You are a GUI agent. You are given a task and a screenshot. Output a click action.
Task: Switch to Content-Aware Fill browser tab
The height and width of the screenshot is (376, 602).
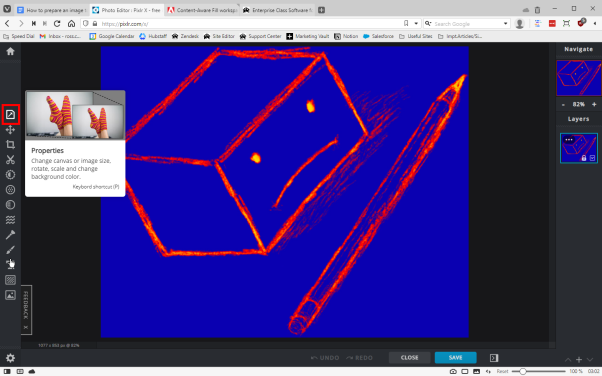(x=202, y=10)
